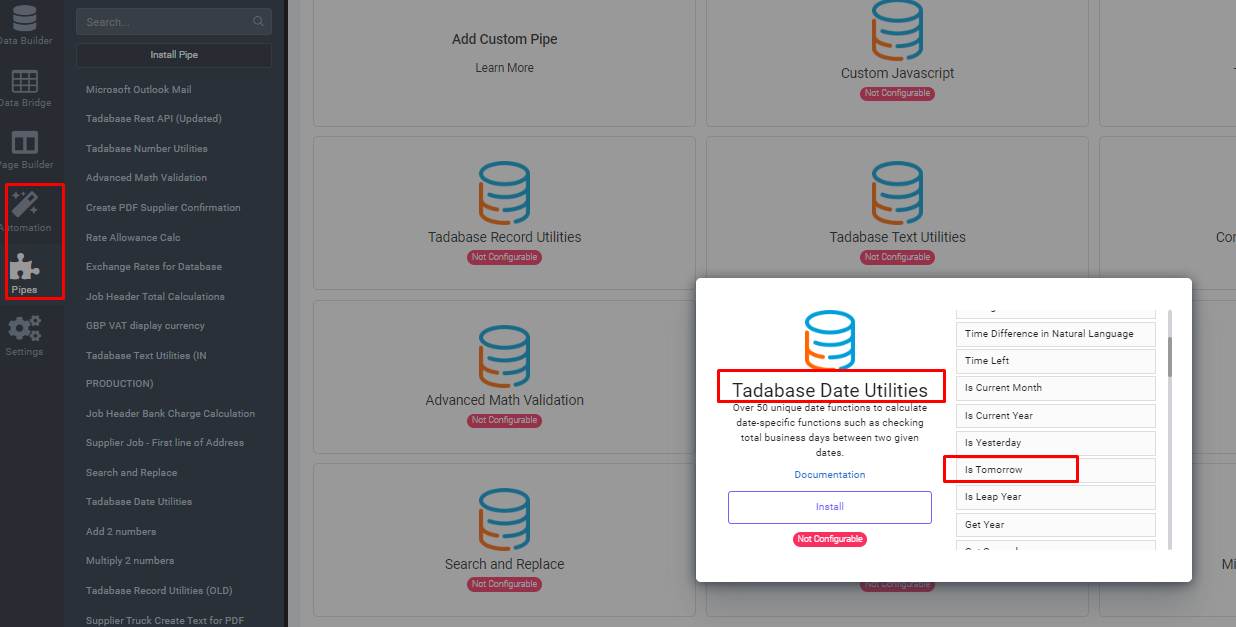Open the Pipes puzzle piece icon
This screenshot has height=627, width=1236.
click(25, 267)
